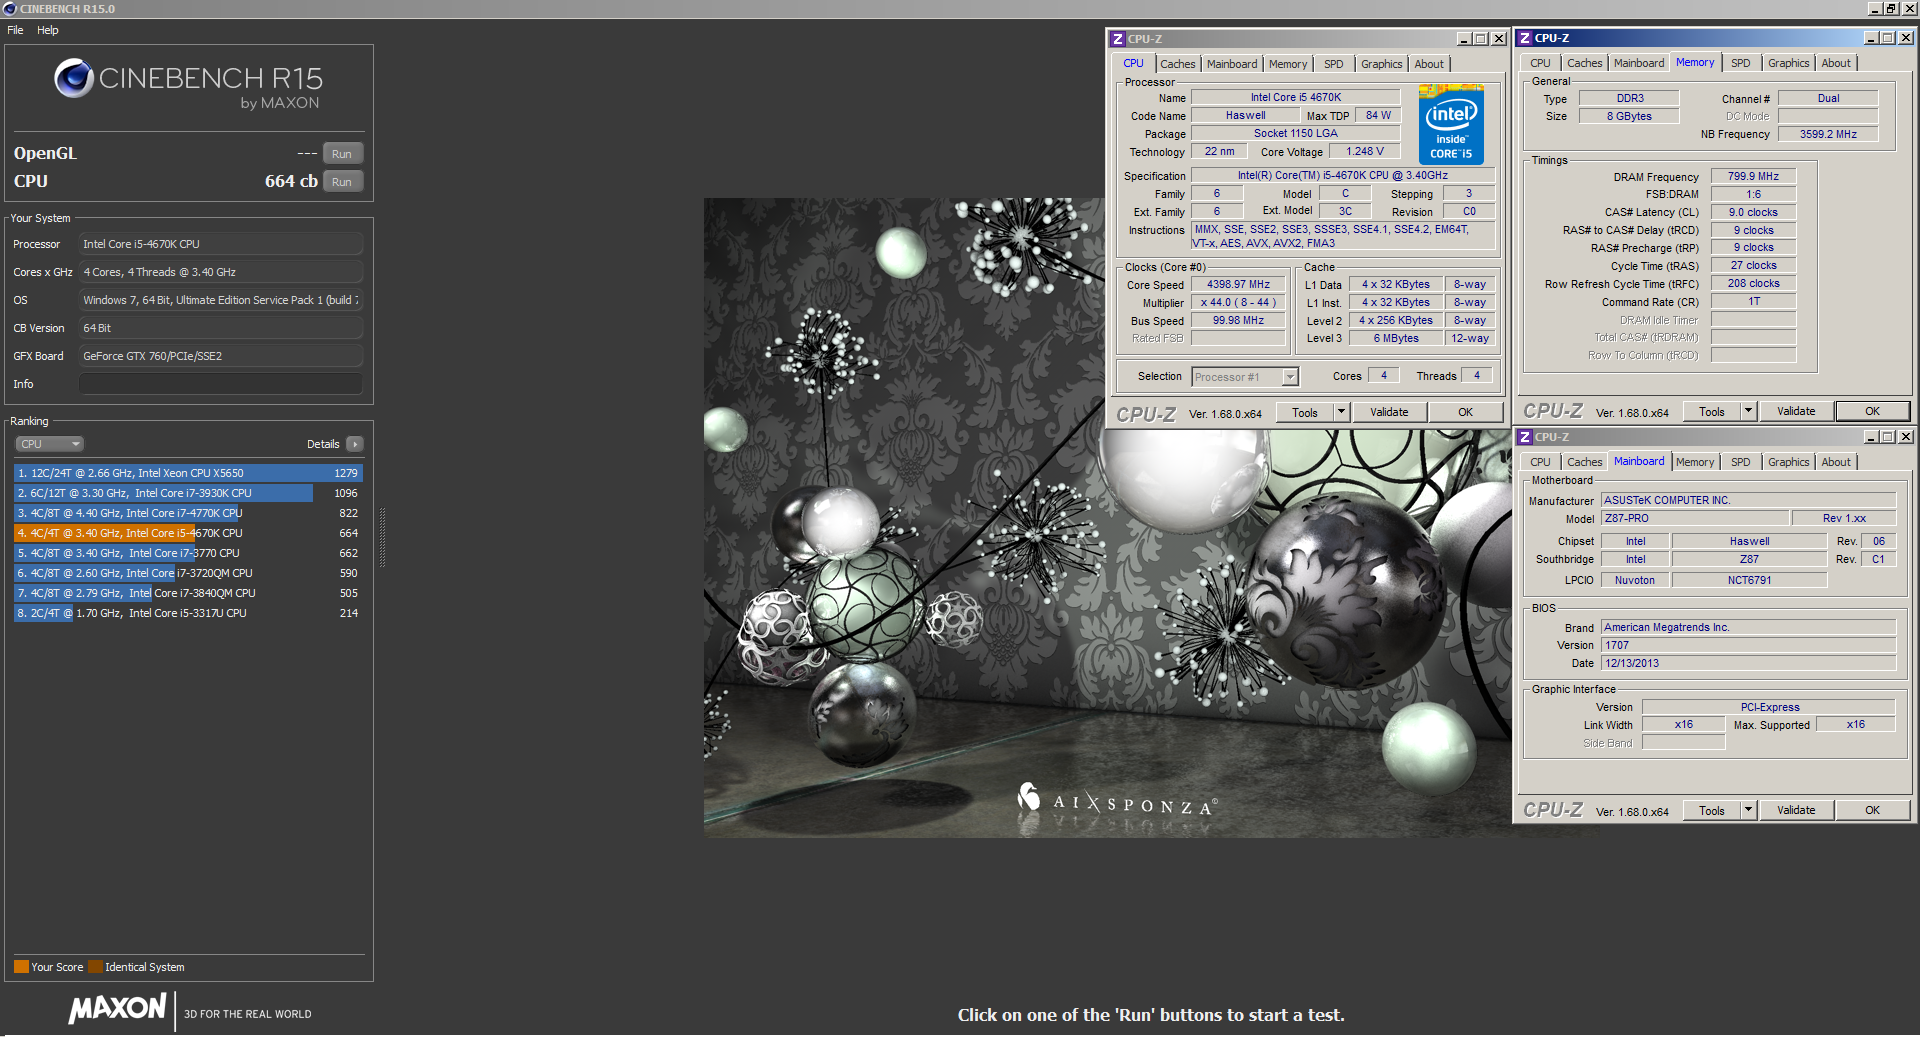This screenshot has width=1922, height=1038.
Task: Select ranking row Intel Xeon CPU X5650
Action: click(188, 473)
